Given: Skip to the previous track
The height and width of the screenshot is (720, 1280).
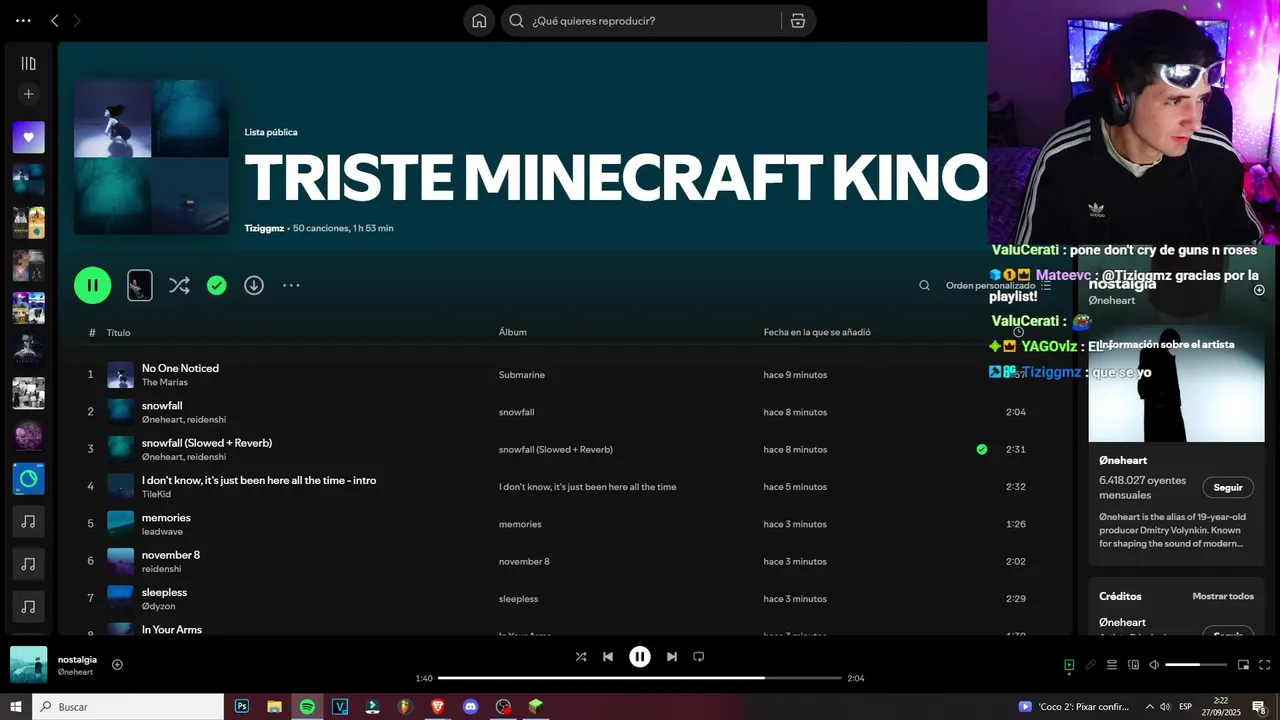Looking at the screenshot, I should 608,657.
